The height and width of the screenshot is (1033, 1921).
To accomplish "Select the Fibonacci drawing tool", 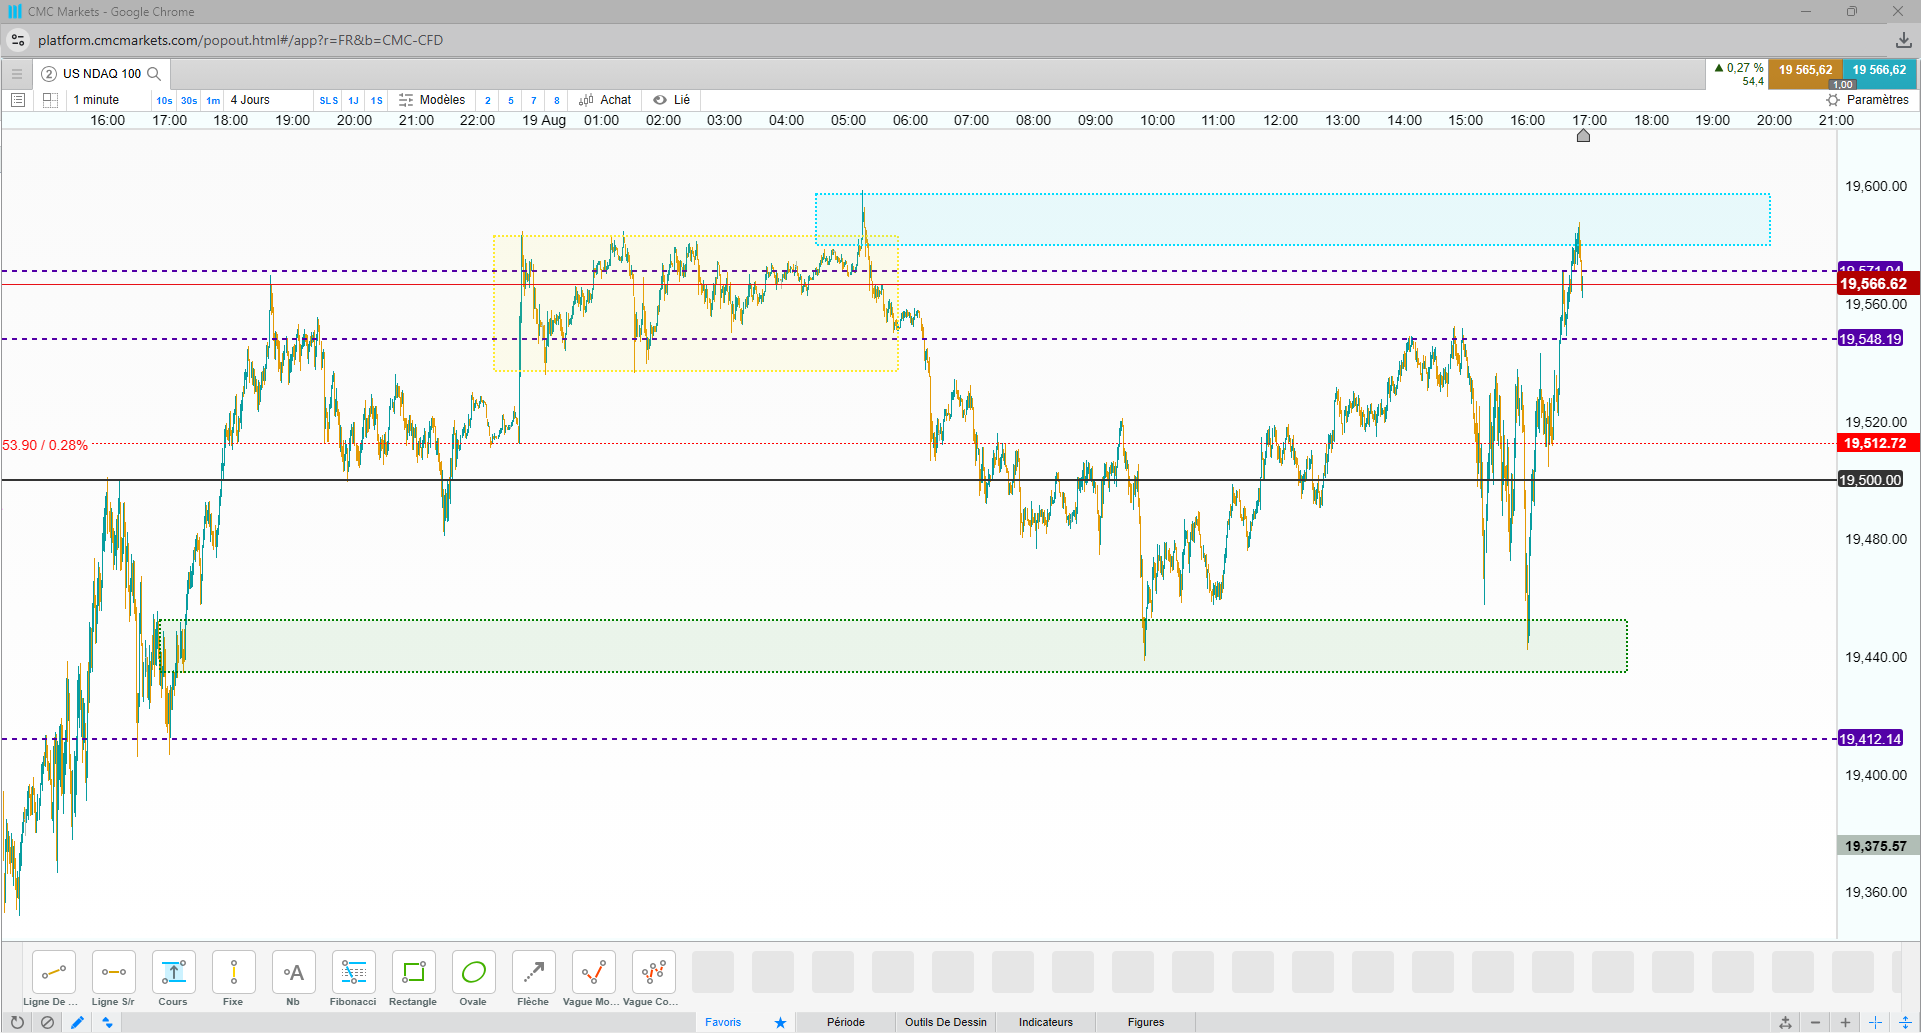I will (353, 979).
